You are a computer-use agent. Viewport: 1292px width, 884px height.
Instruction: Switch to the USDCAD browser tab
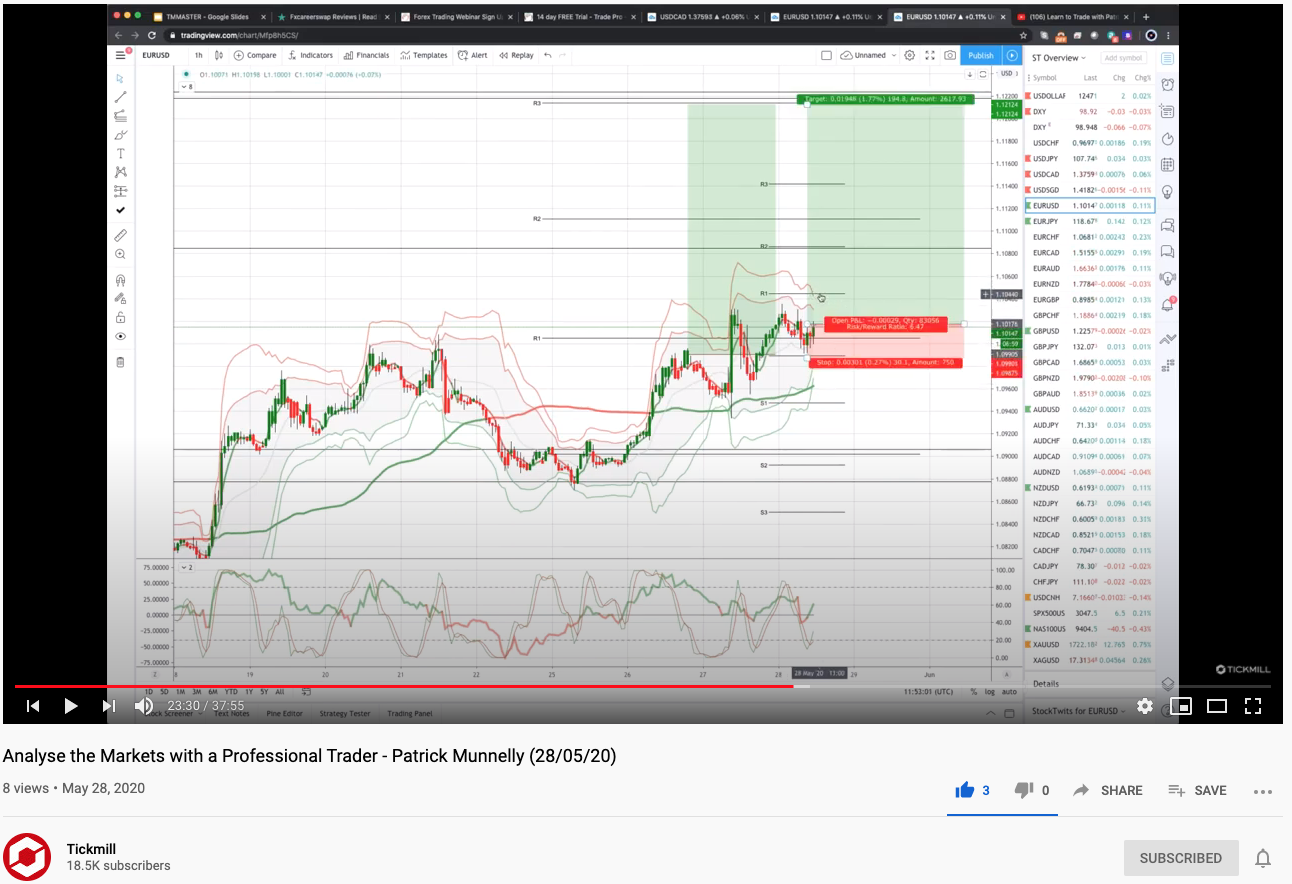tap(703, 17)
